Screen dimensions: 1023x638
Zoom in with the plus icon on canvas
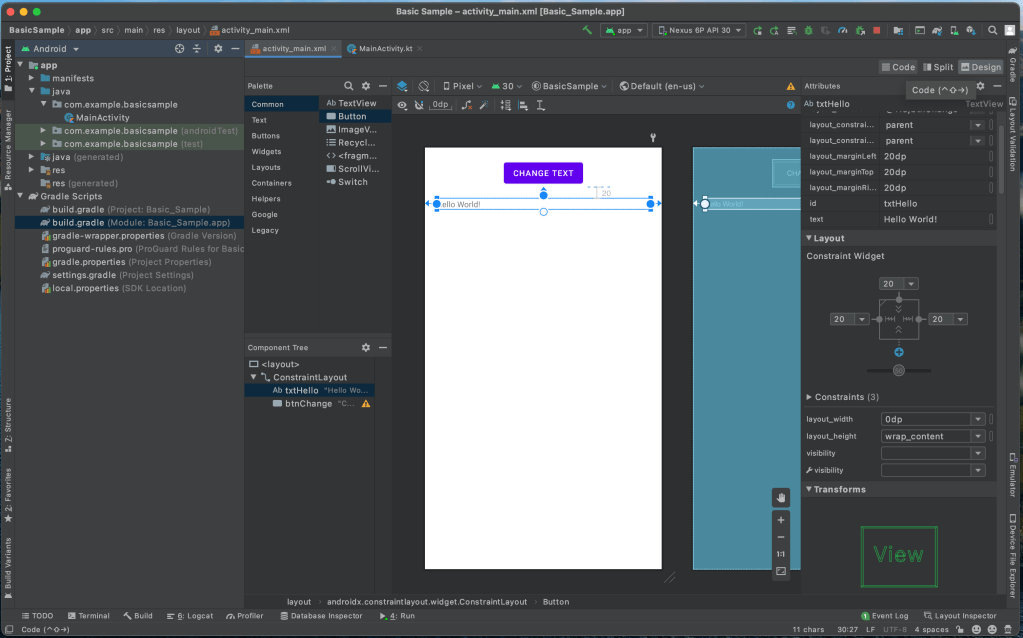[x=781, y=520]
